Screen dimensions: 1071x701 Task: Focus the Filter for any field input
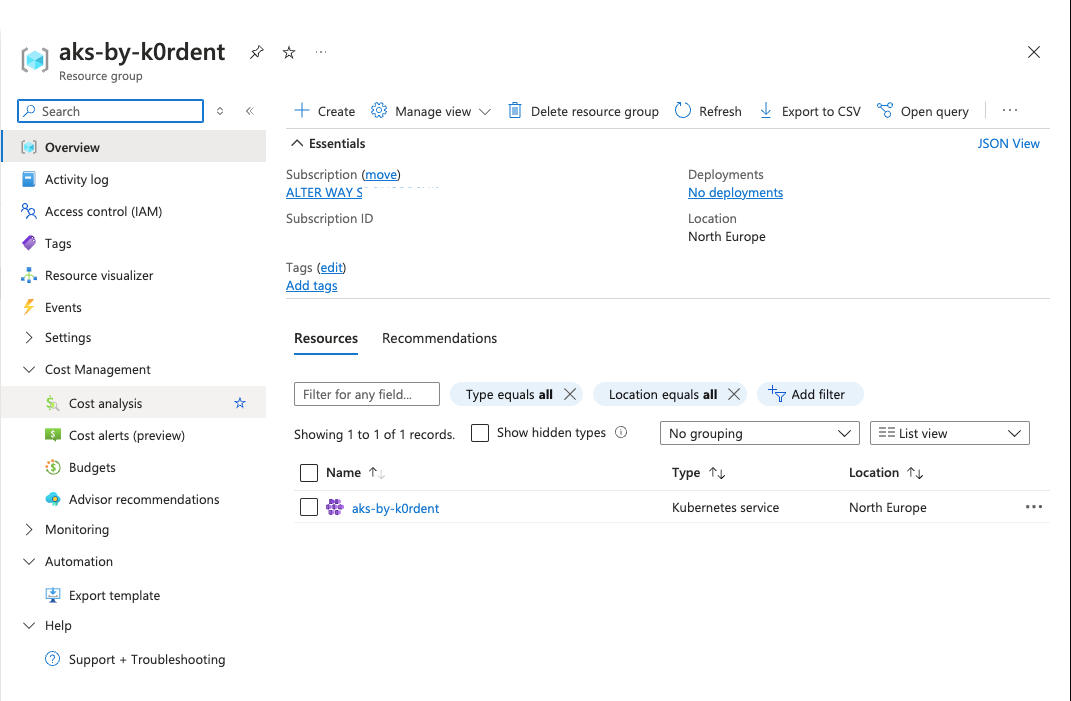(366, 394)
